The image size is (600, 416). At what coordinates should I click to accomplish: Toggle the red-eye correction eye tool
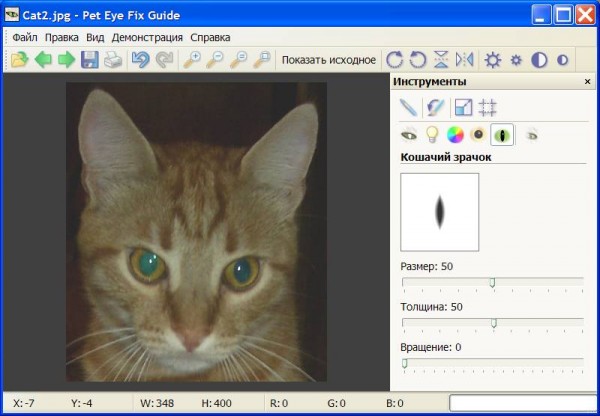coord(408,133)
